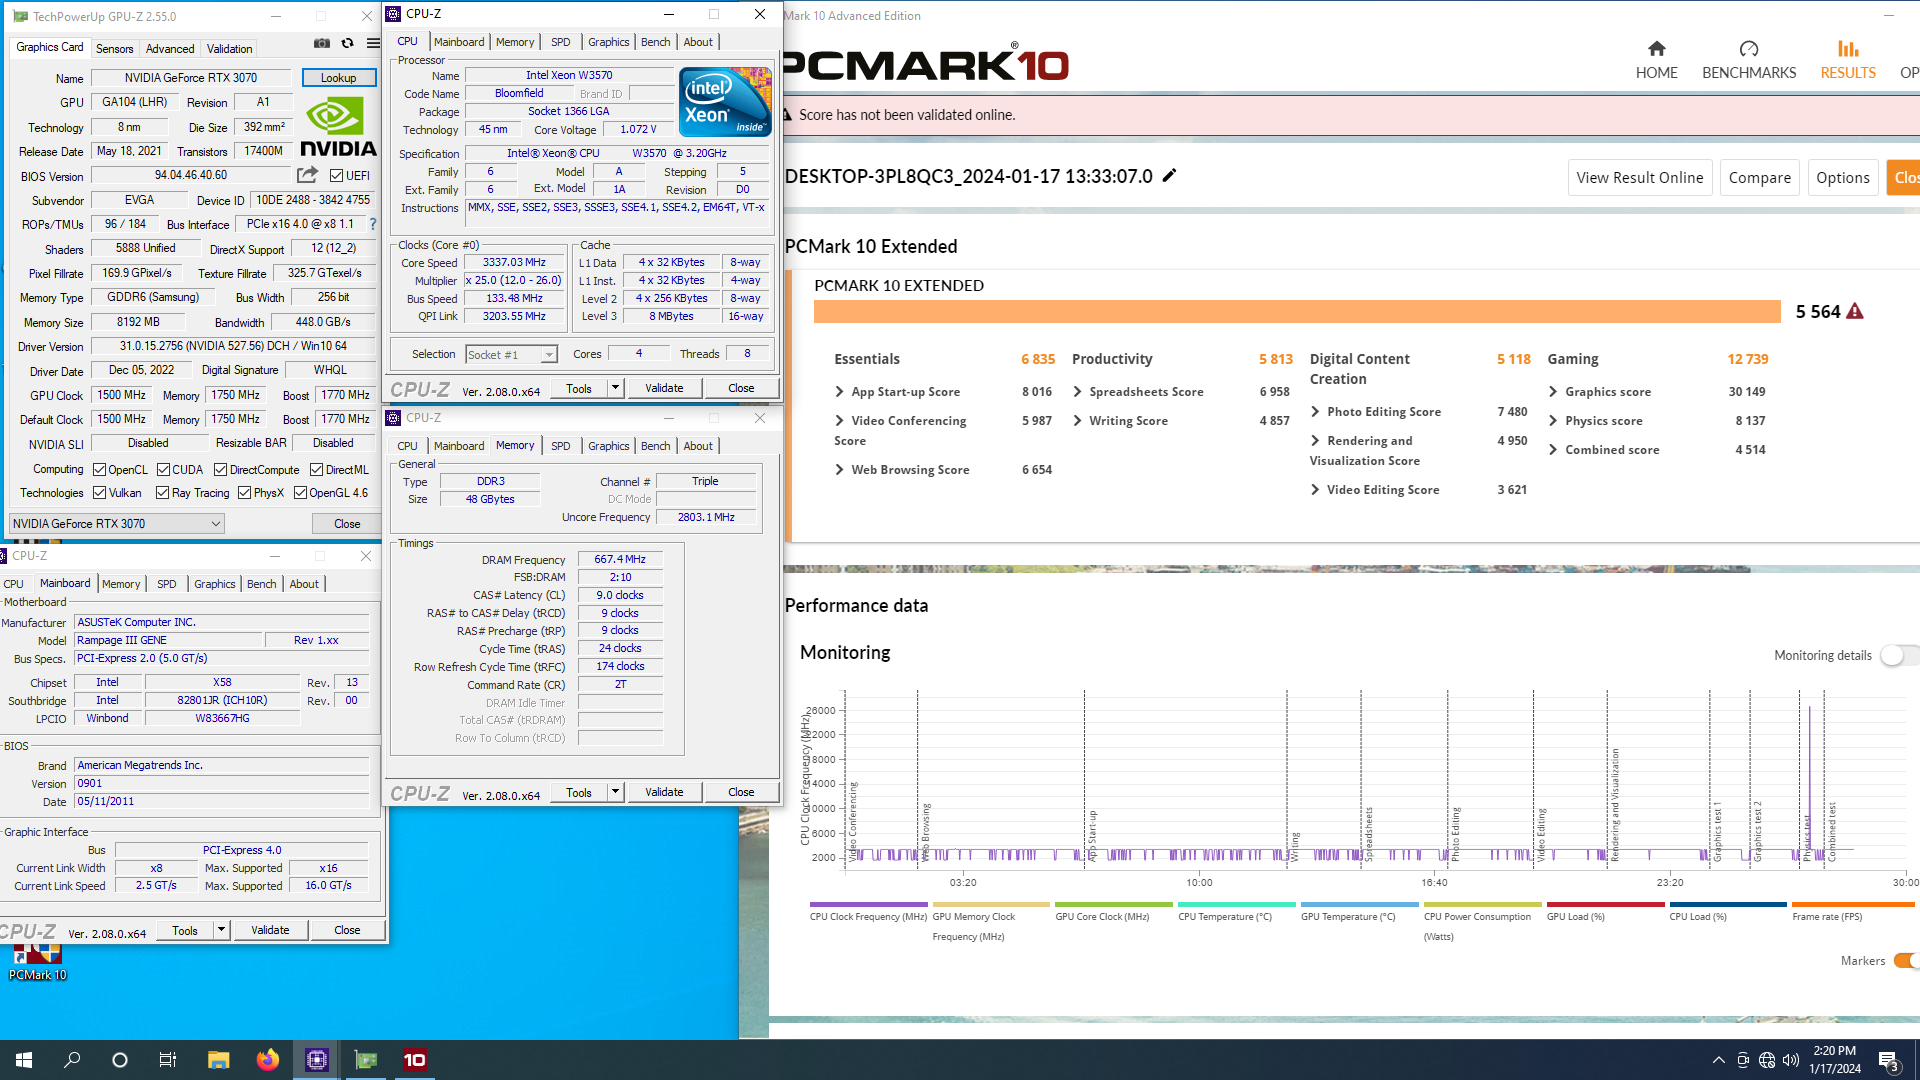Click the GPU Name field in GPU-Z
The width and height of the screenshot is (1920, 1080).
pyautogui.click(x=191, y=78)
